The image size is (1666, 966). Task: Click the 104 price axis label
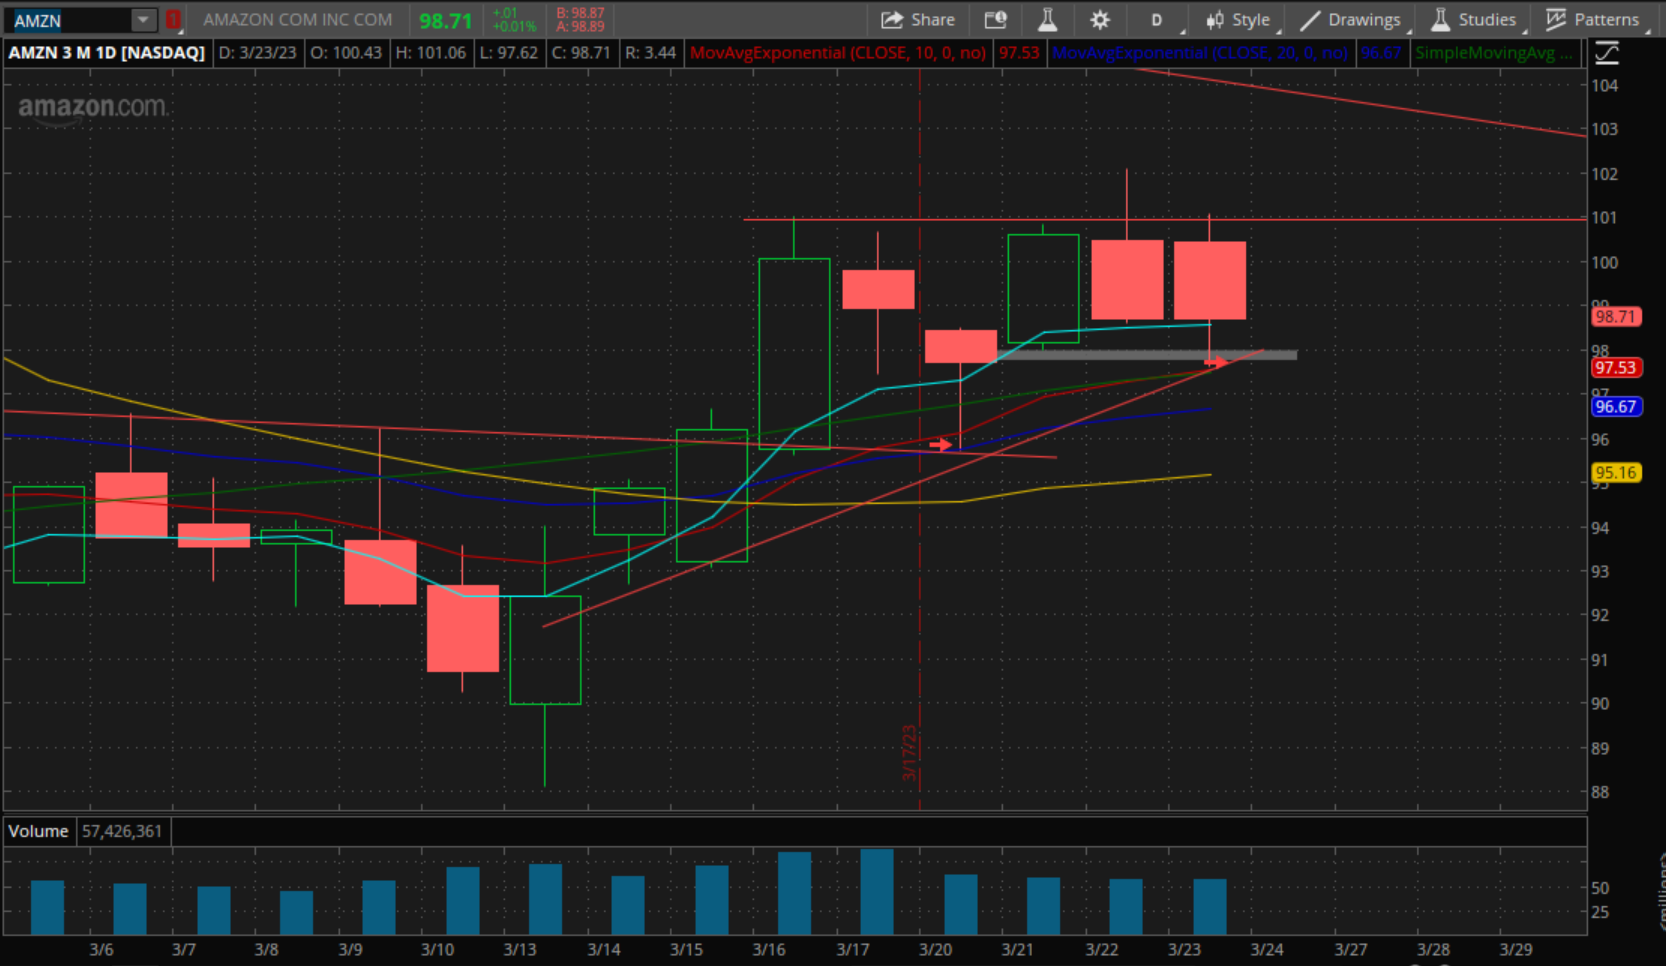(1605, 86)
